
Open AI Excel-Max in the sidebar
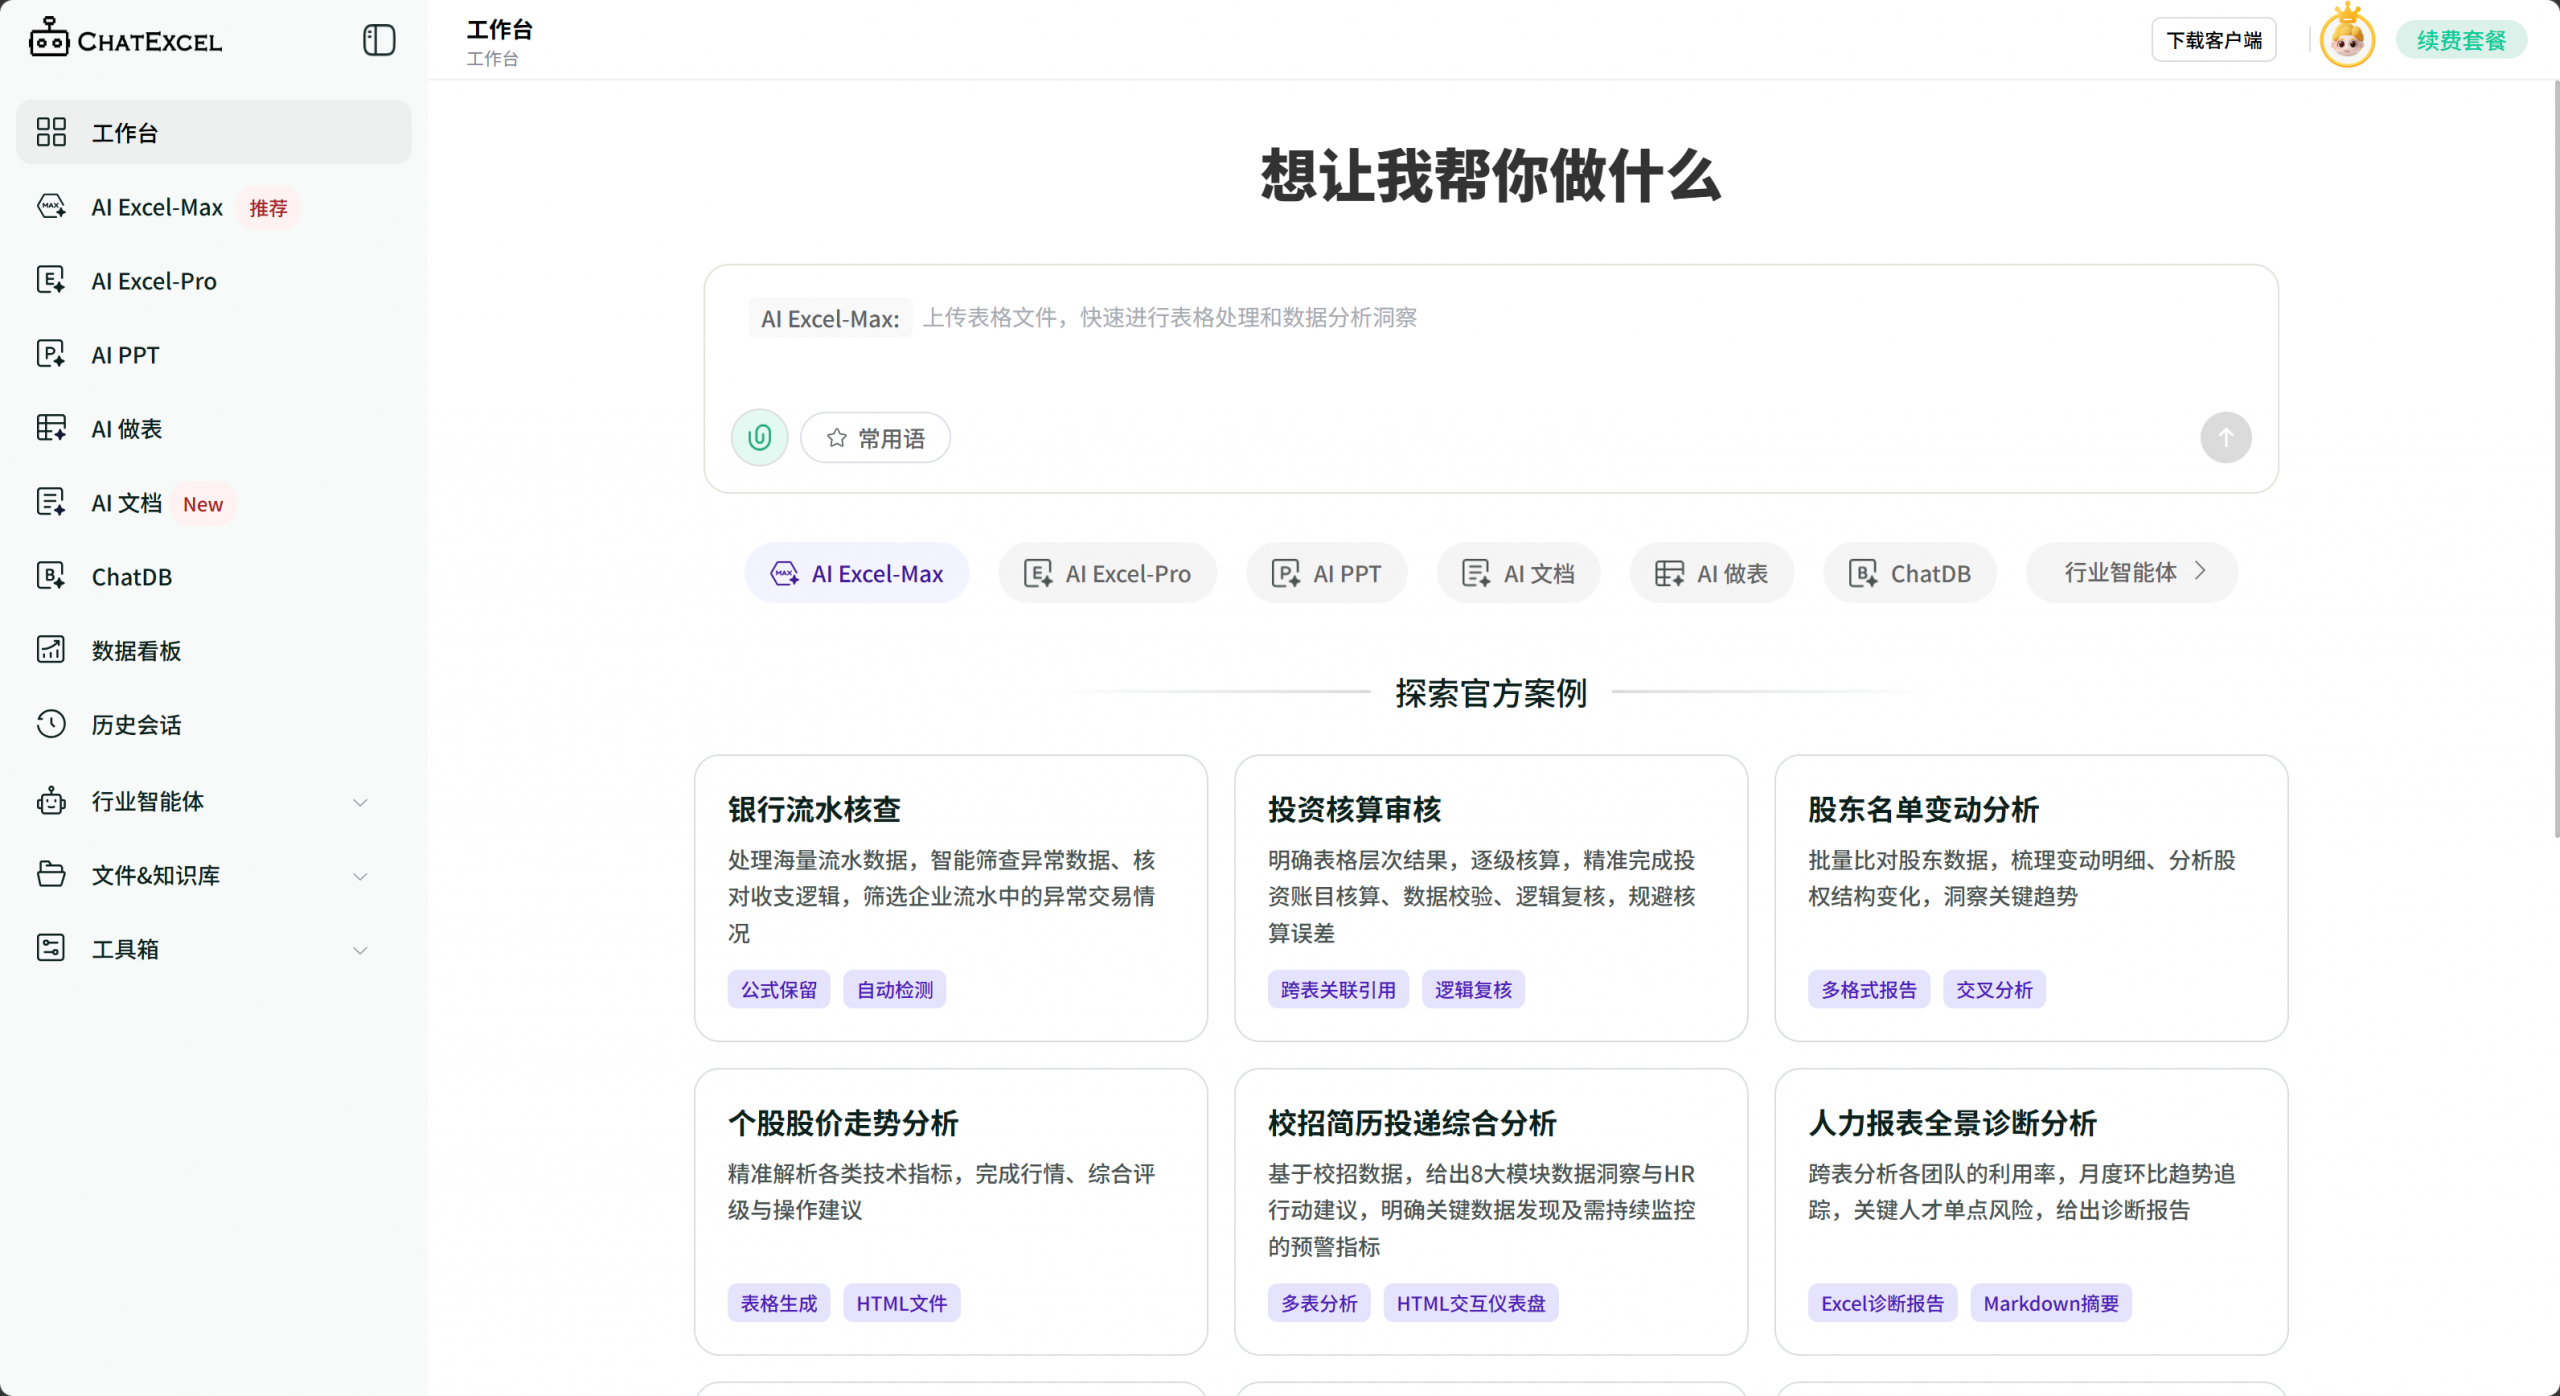click(x=213, y=207)
